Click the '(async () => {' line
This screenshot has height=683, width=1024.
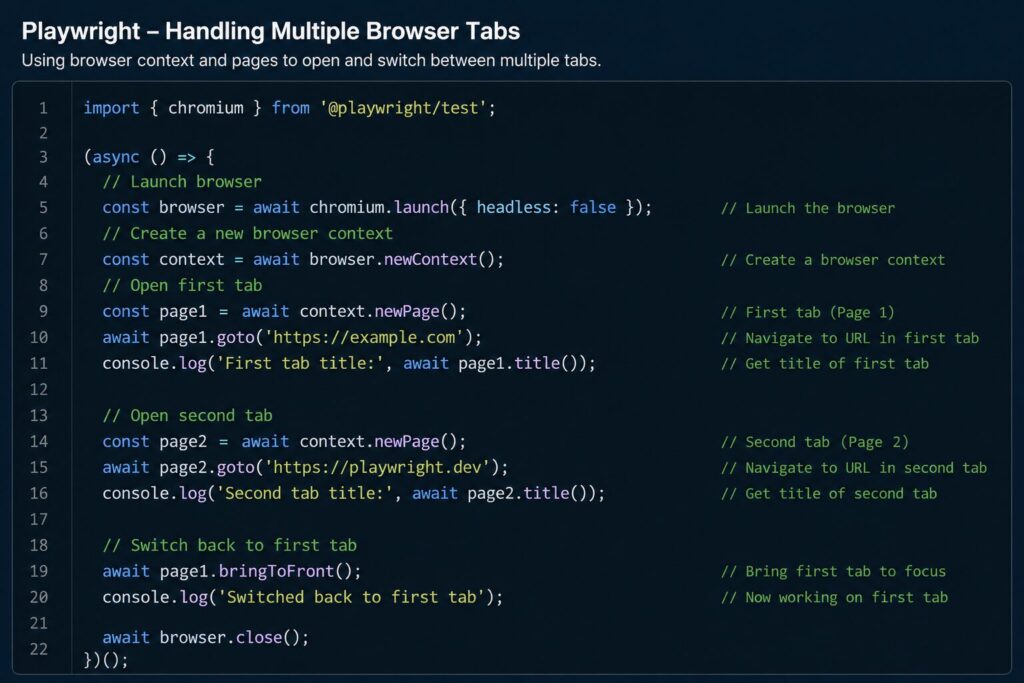pyautogui.click(x=149, y=157)
